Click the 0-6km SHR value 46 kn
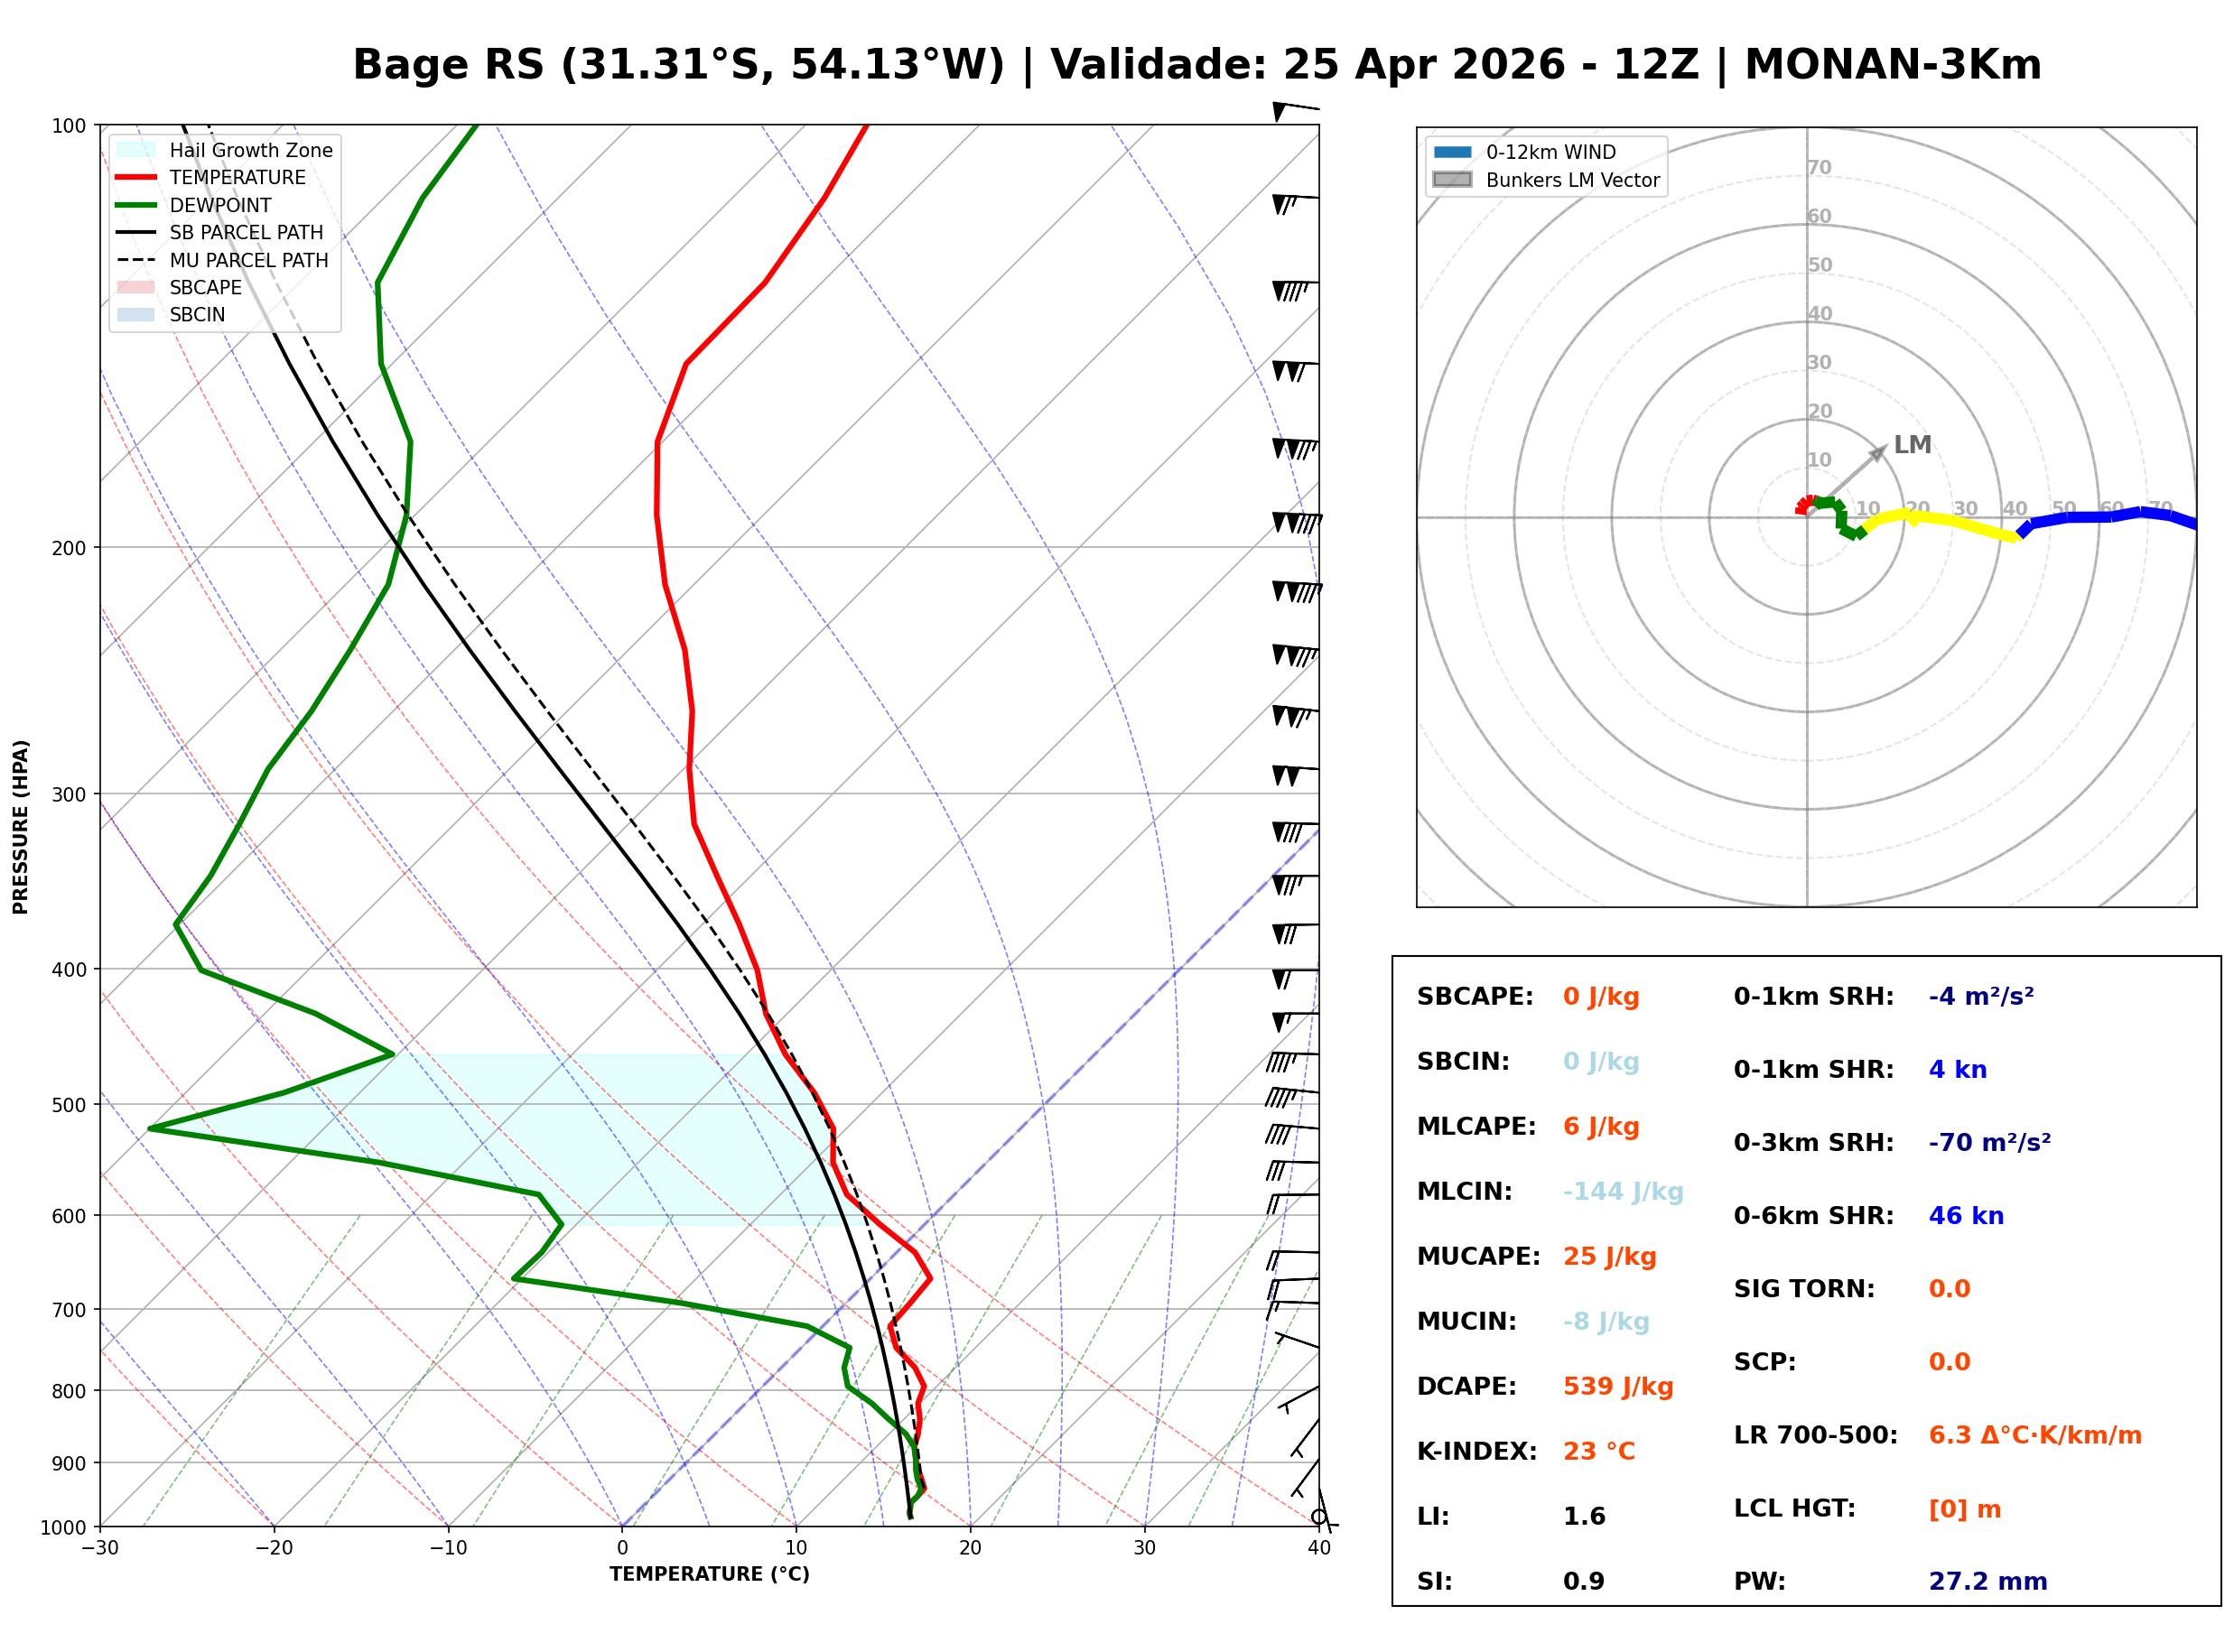 (x=1966, y=1216)
